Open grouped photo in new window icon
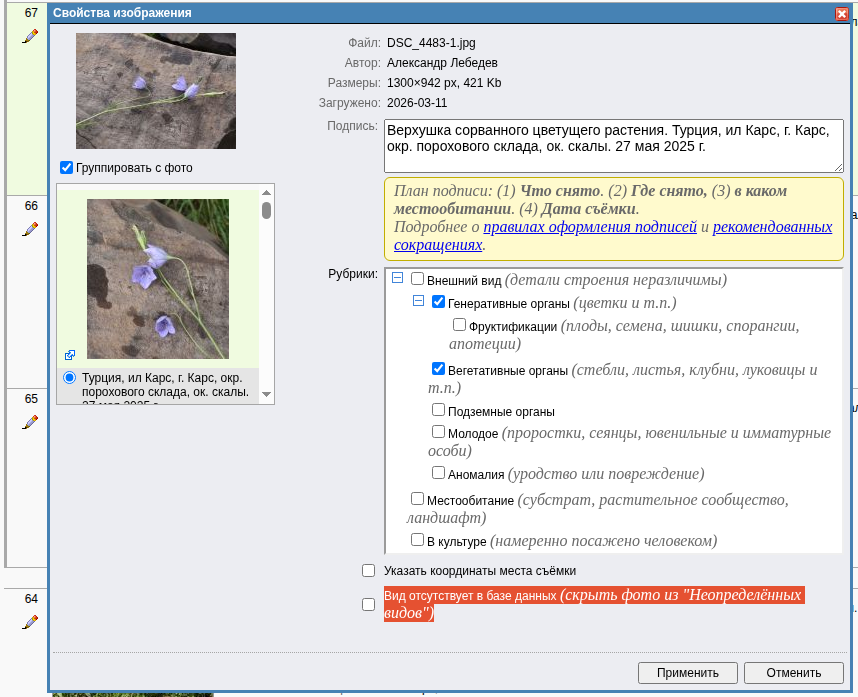Image resolution: width=858 pixels, height=697 pixels. (x=70, y=355)
